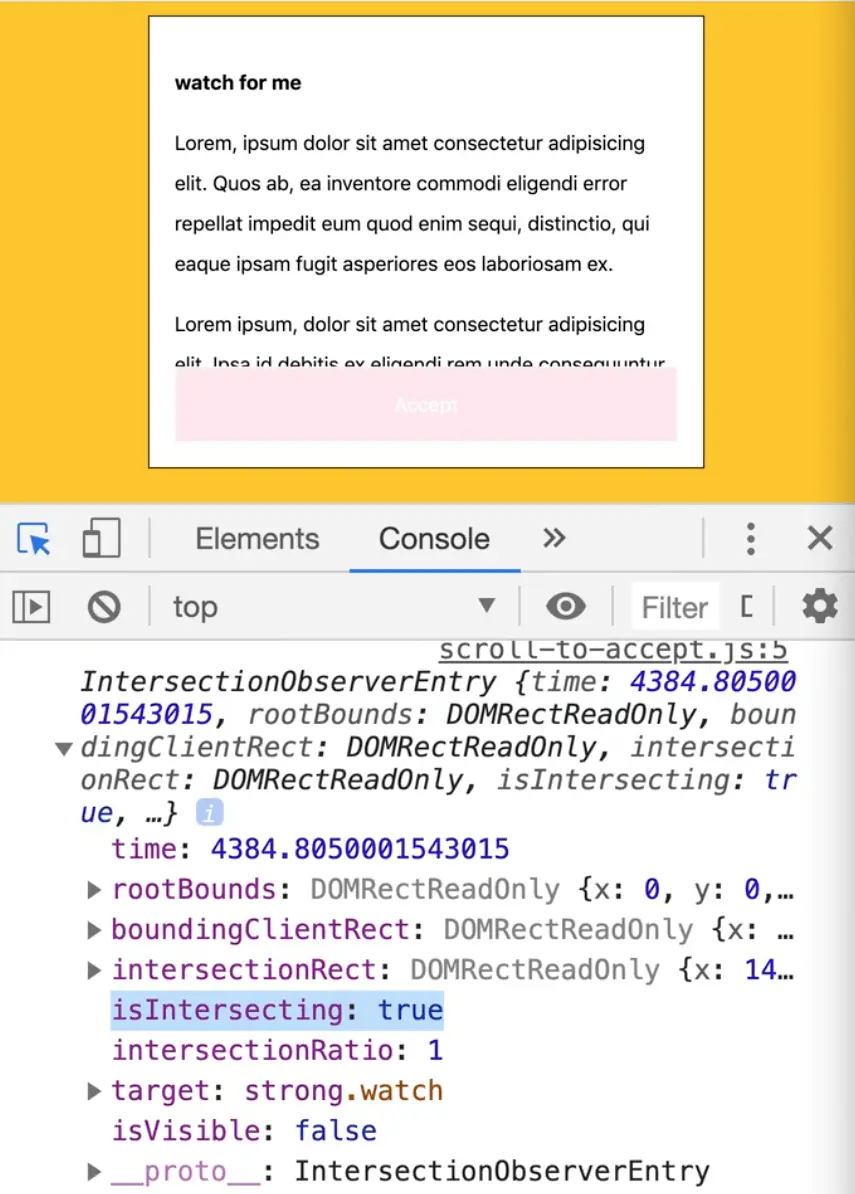Click the info badge next to the logged object
The height and width of the screenshot is (1194, 855).
pos(208,812)
